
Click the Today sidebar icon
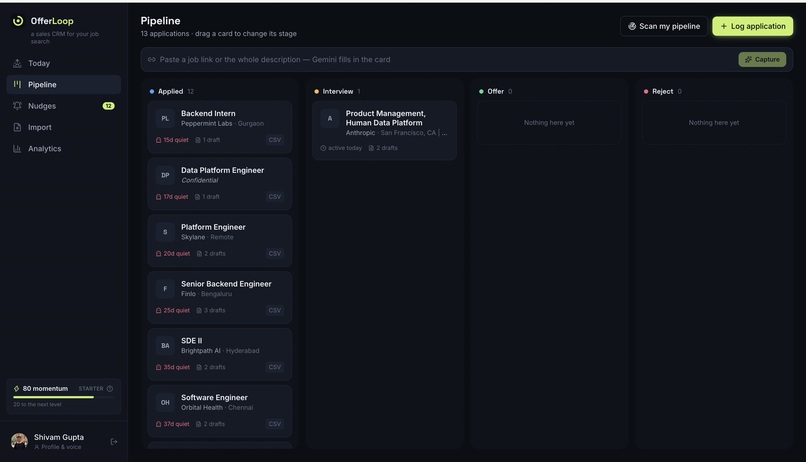(17, 63)
